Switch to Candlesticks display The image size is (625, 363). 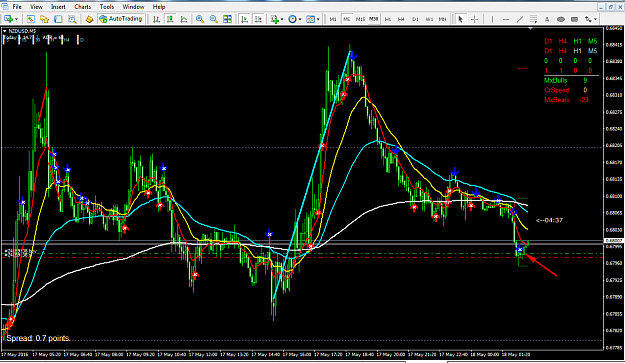point(170,19)
